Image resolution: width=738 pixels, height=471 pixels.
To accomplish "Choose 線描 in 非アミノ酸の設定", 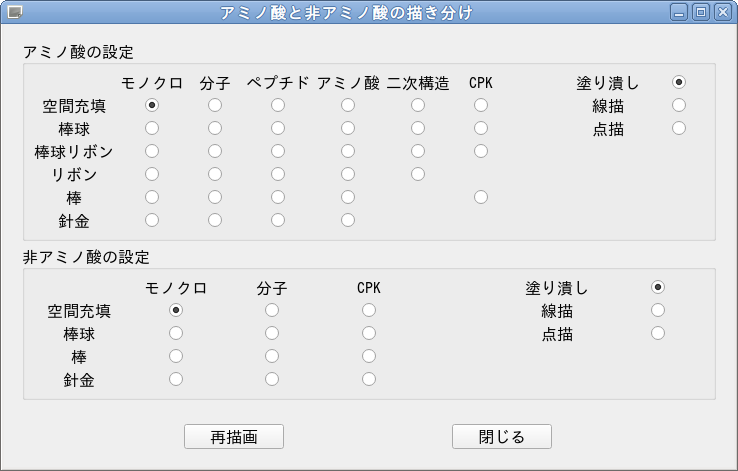I will pos(658,310).
